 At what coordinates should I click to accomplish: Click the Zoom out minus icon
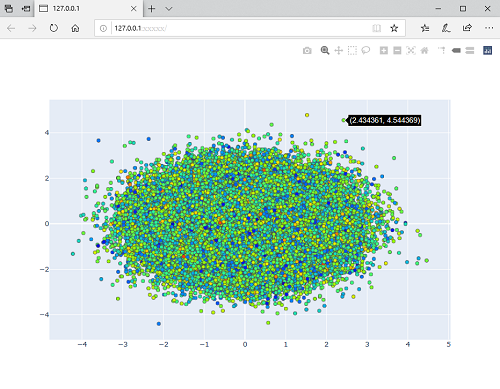coord(397,50)
